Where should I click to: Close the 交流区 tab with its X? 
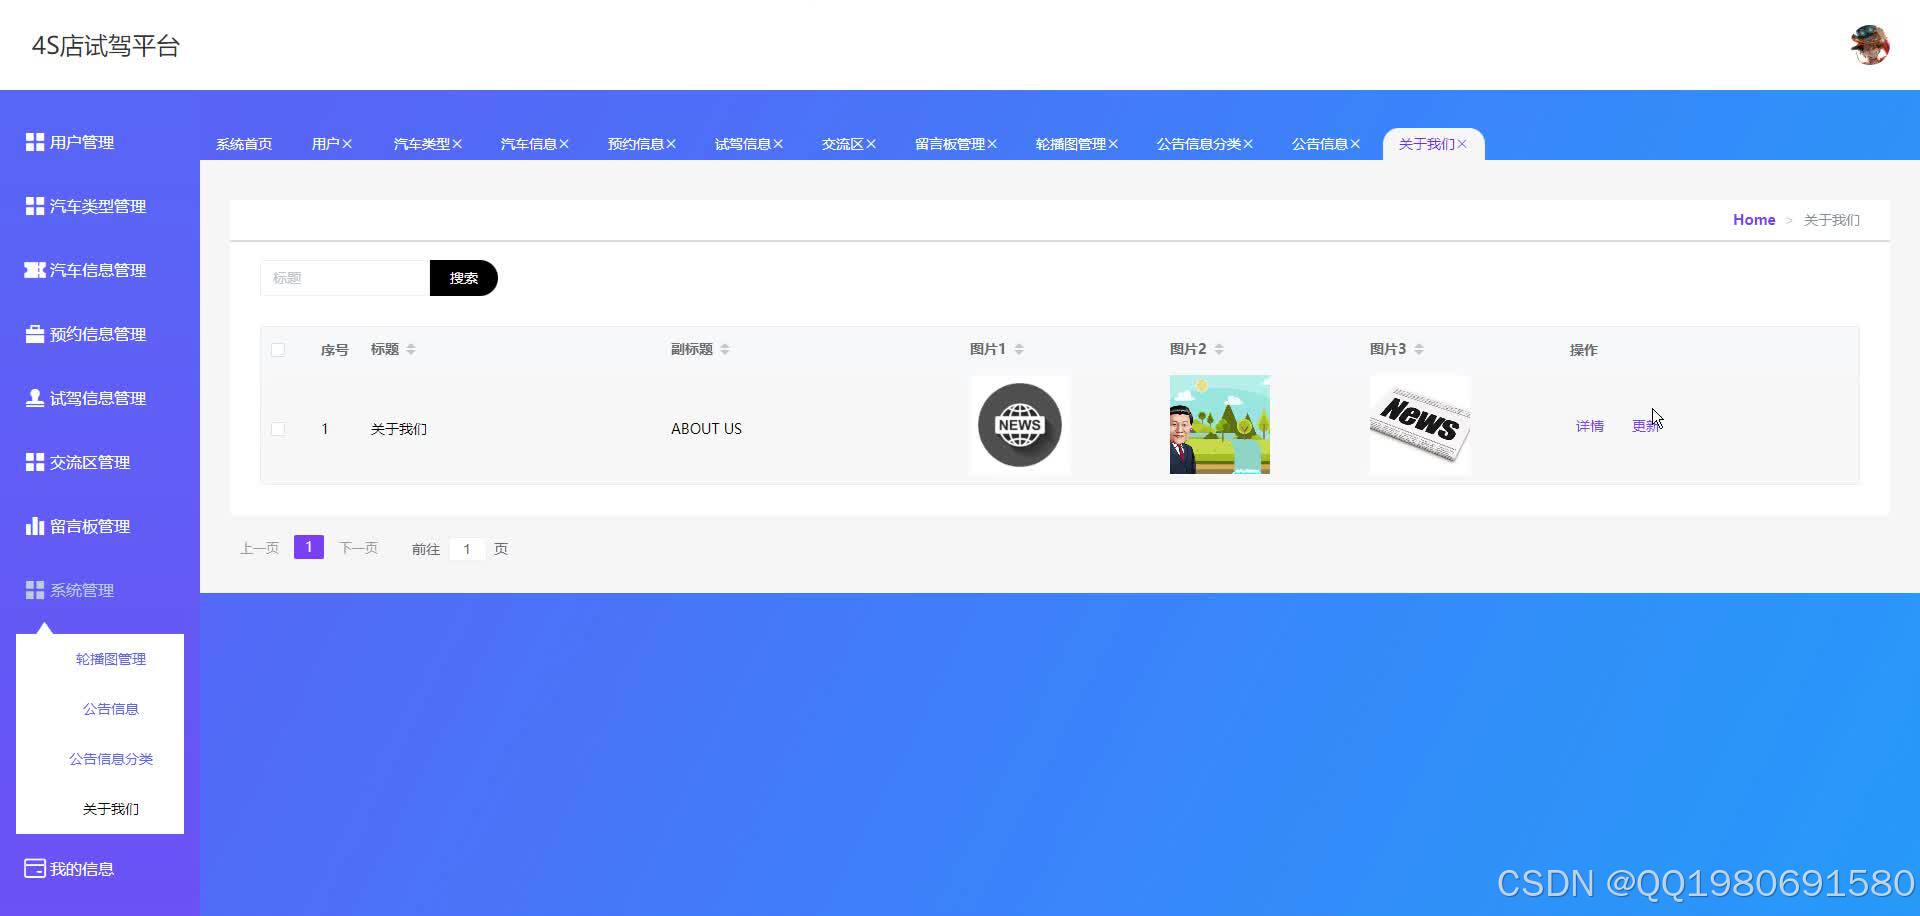(x=871, y=144)
